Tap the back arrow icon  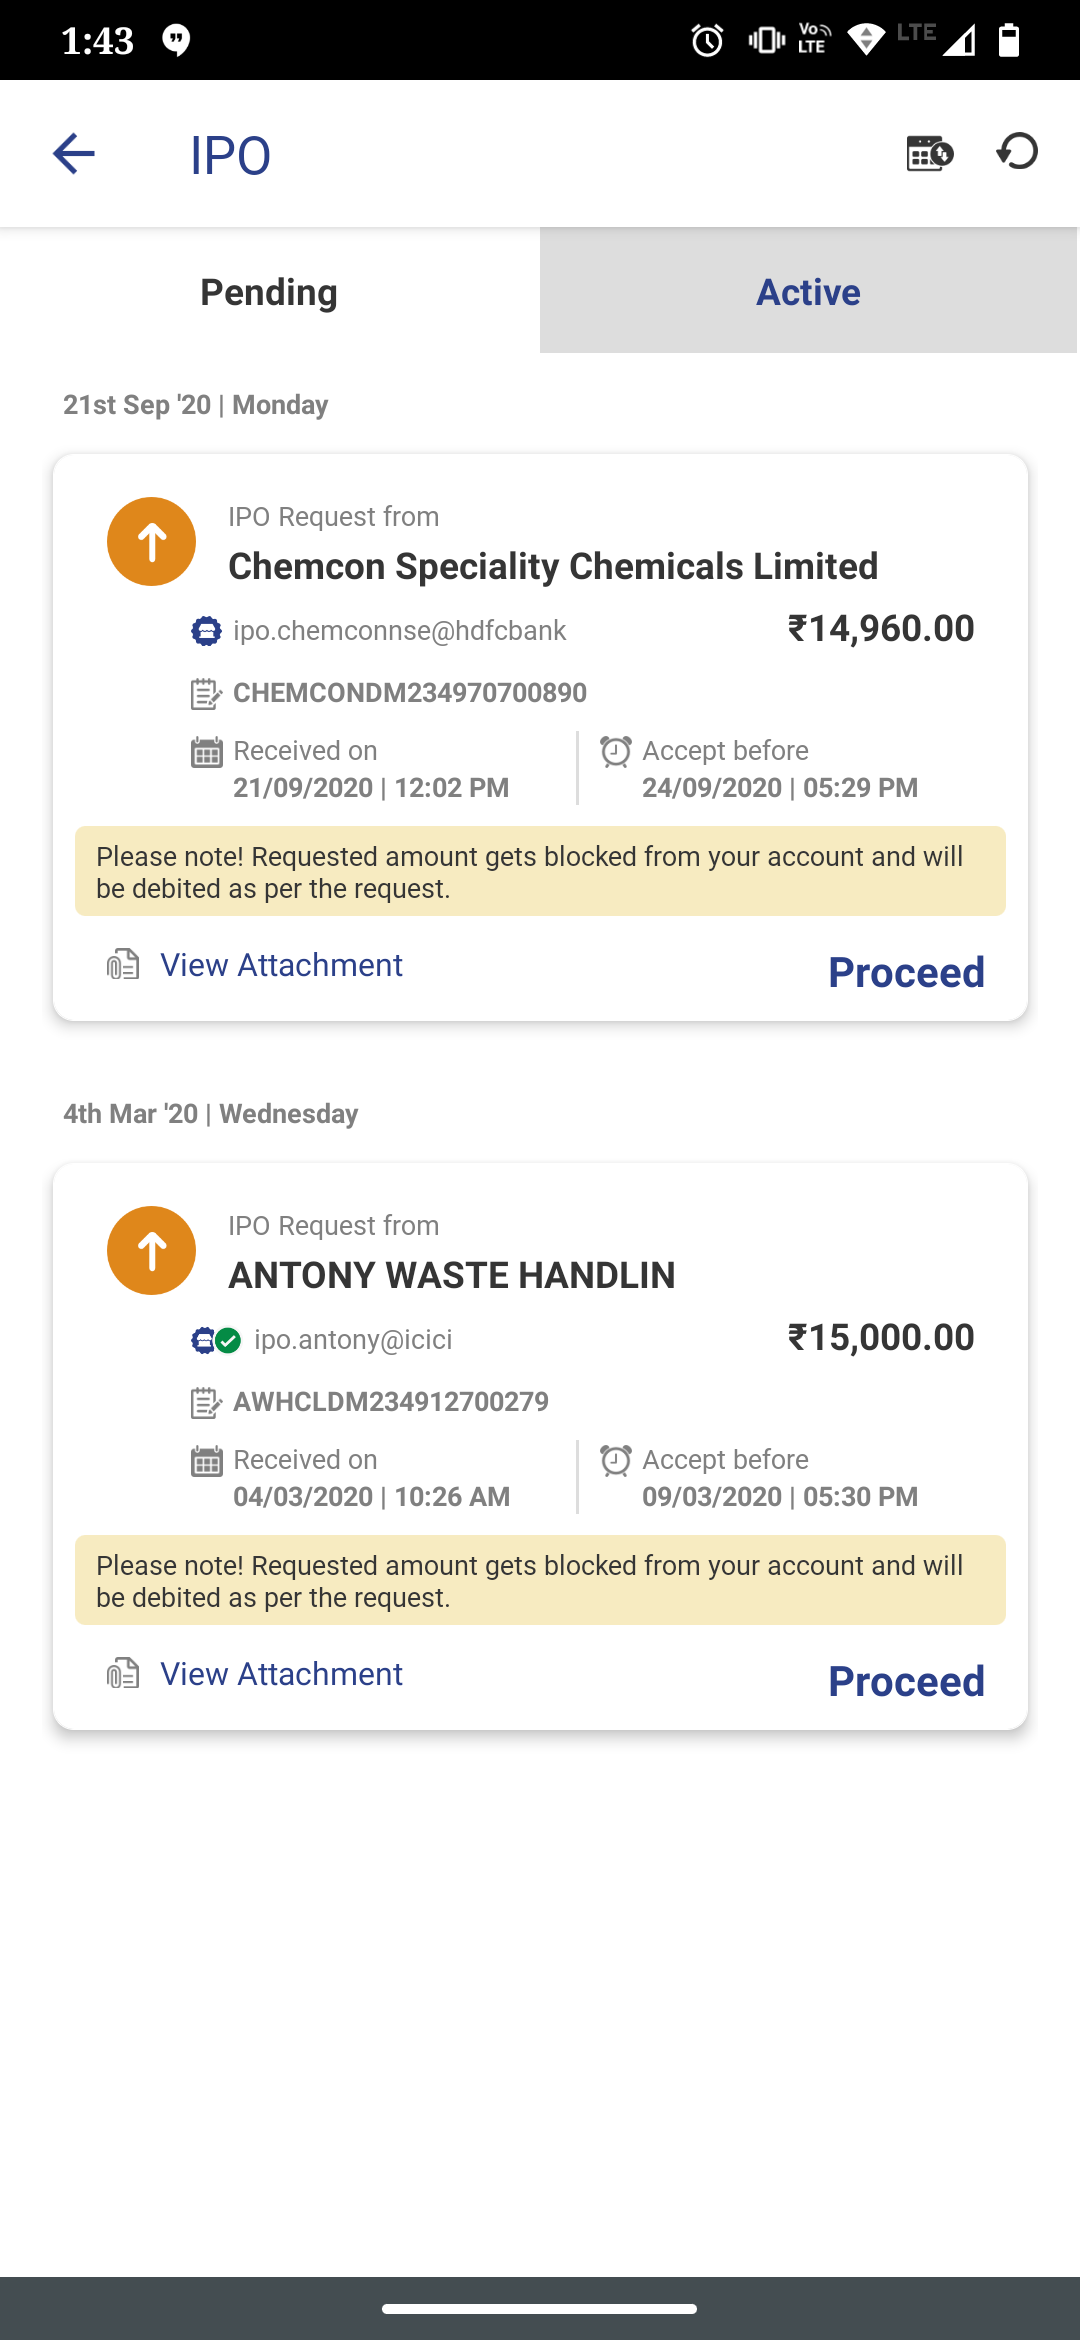coord(73,154)
